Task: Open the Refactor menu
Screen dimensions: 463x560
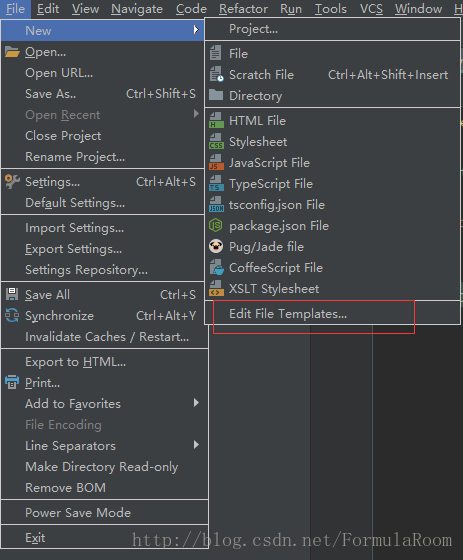Action: pyautogui.click(x=243, y=9)
